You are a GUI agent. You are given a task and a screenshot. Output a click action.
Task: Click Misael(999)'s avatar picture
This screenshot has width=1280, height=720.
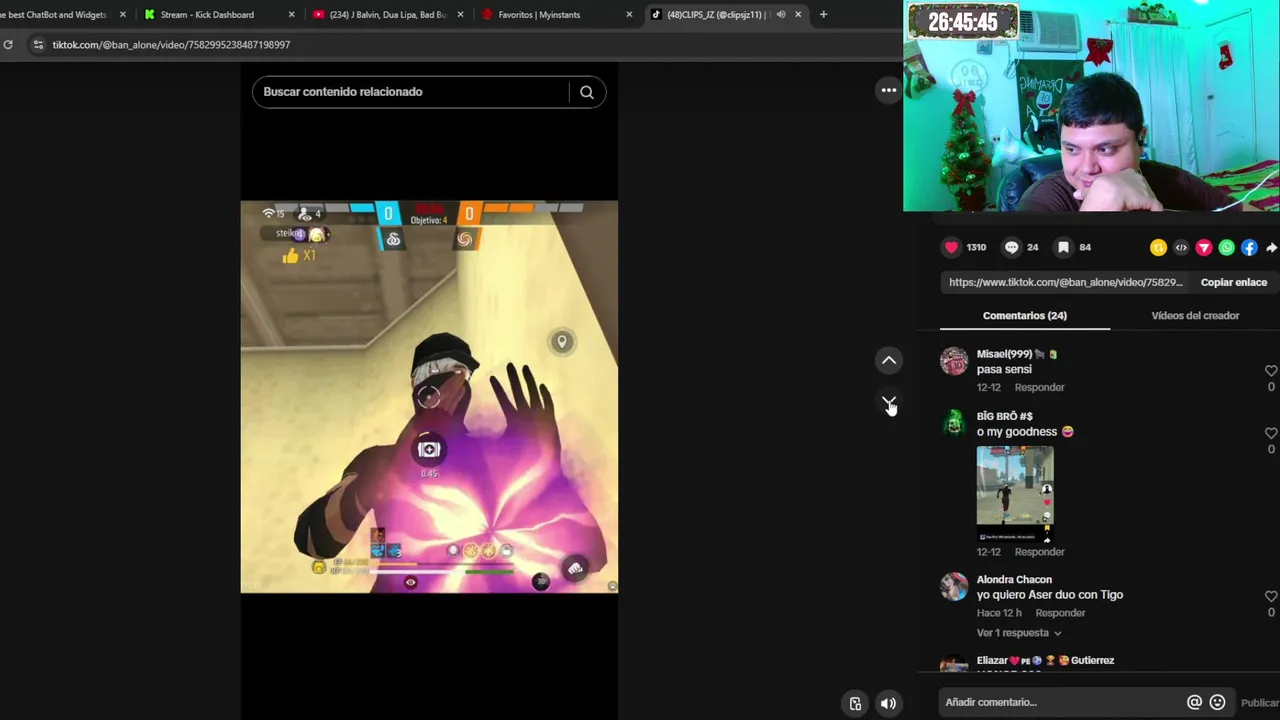(954, 361)
